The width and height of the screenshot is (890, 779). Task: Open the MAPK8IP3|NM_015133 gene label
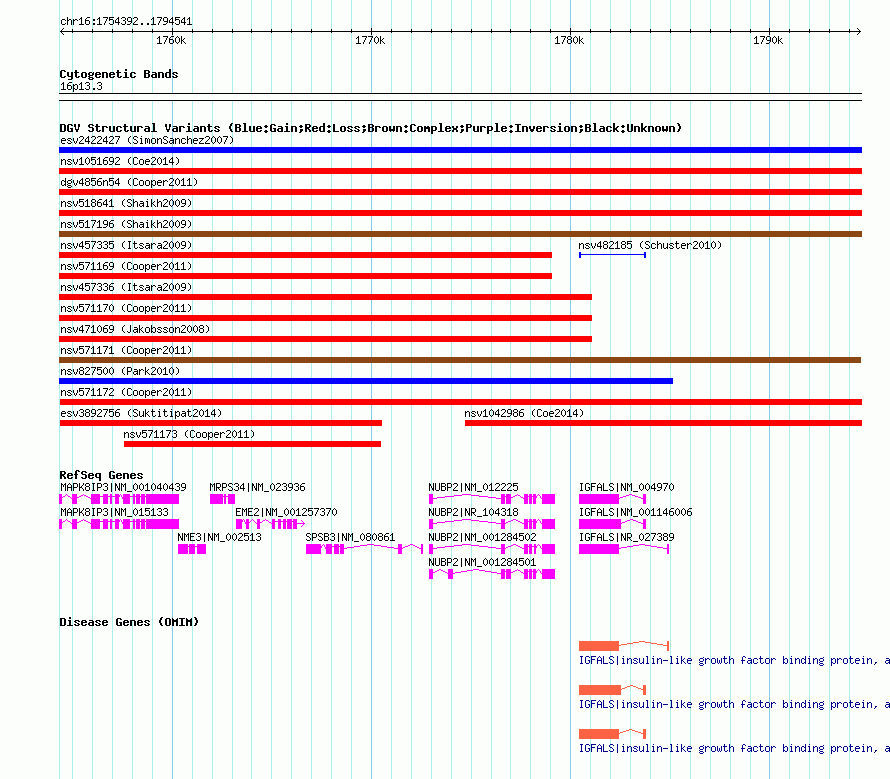[114, 512]
